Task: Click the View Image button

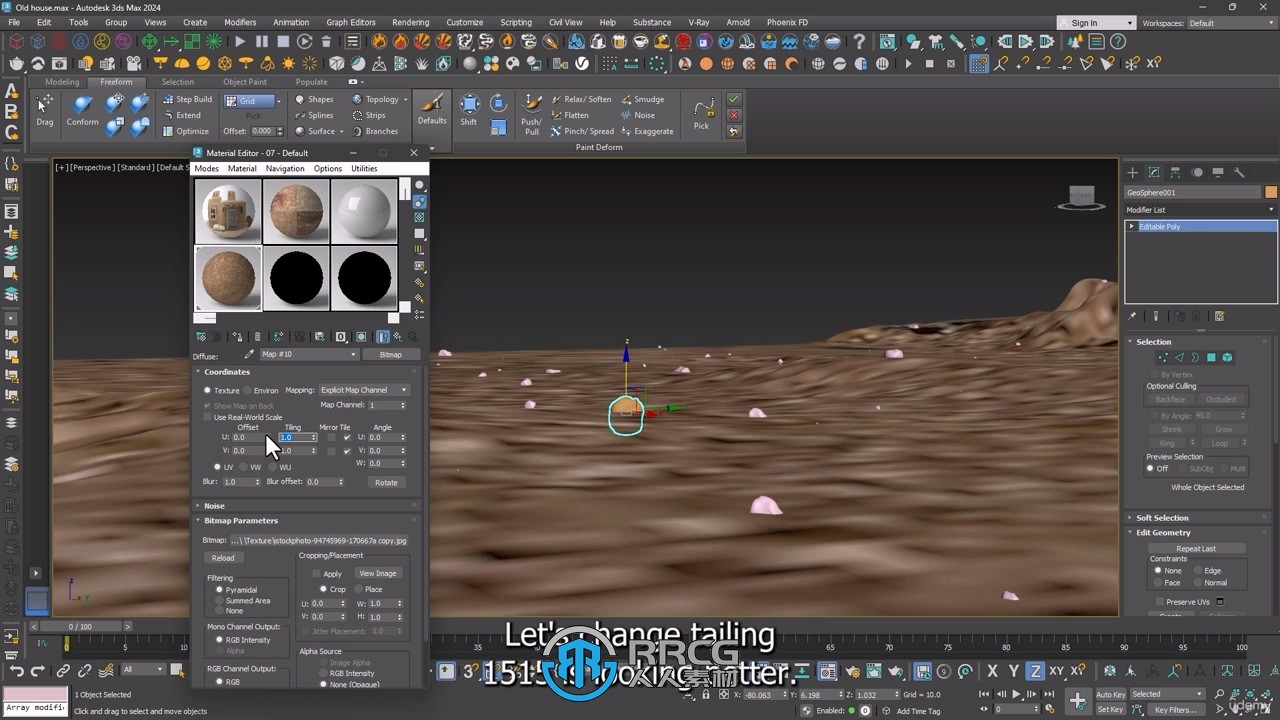Action: click(378, 574)
